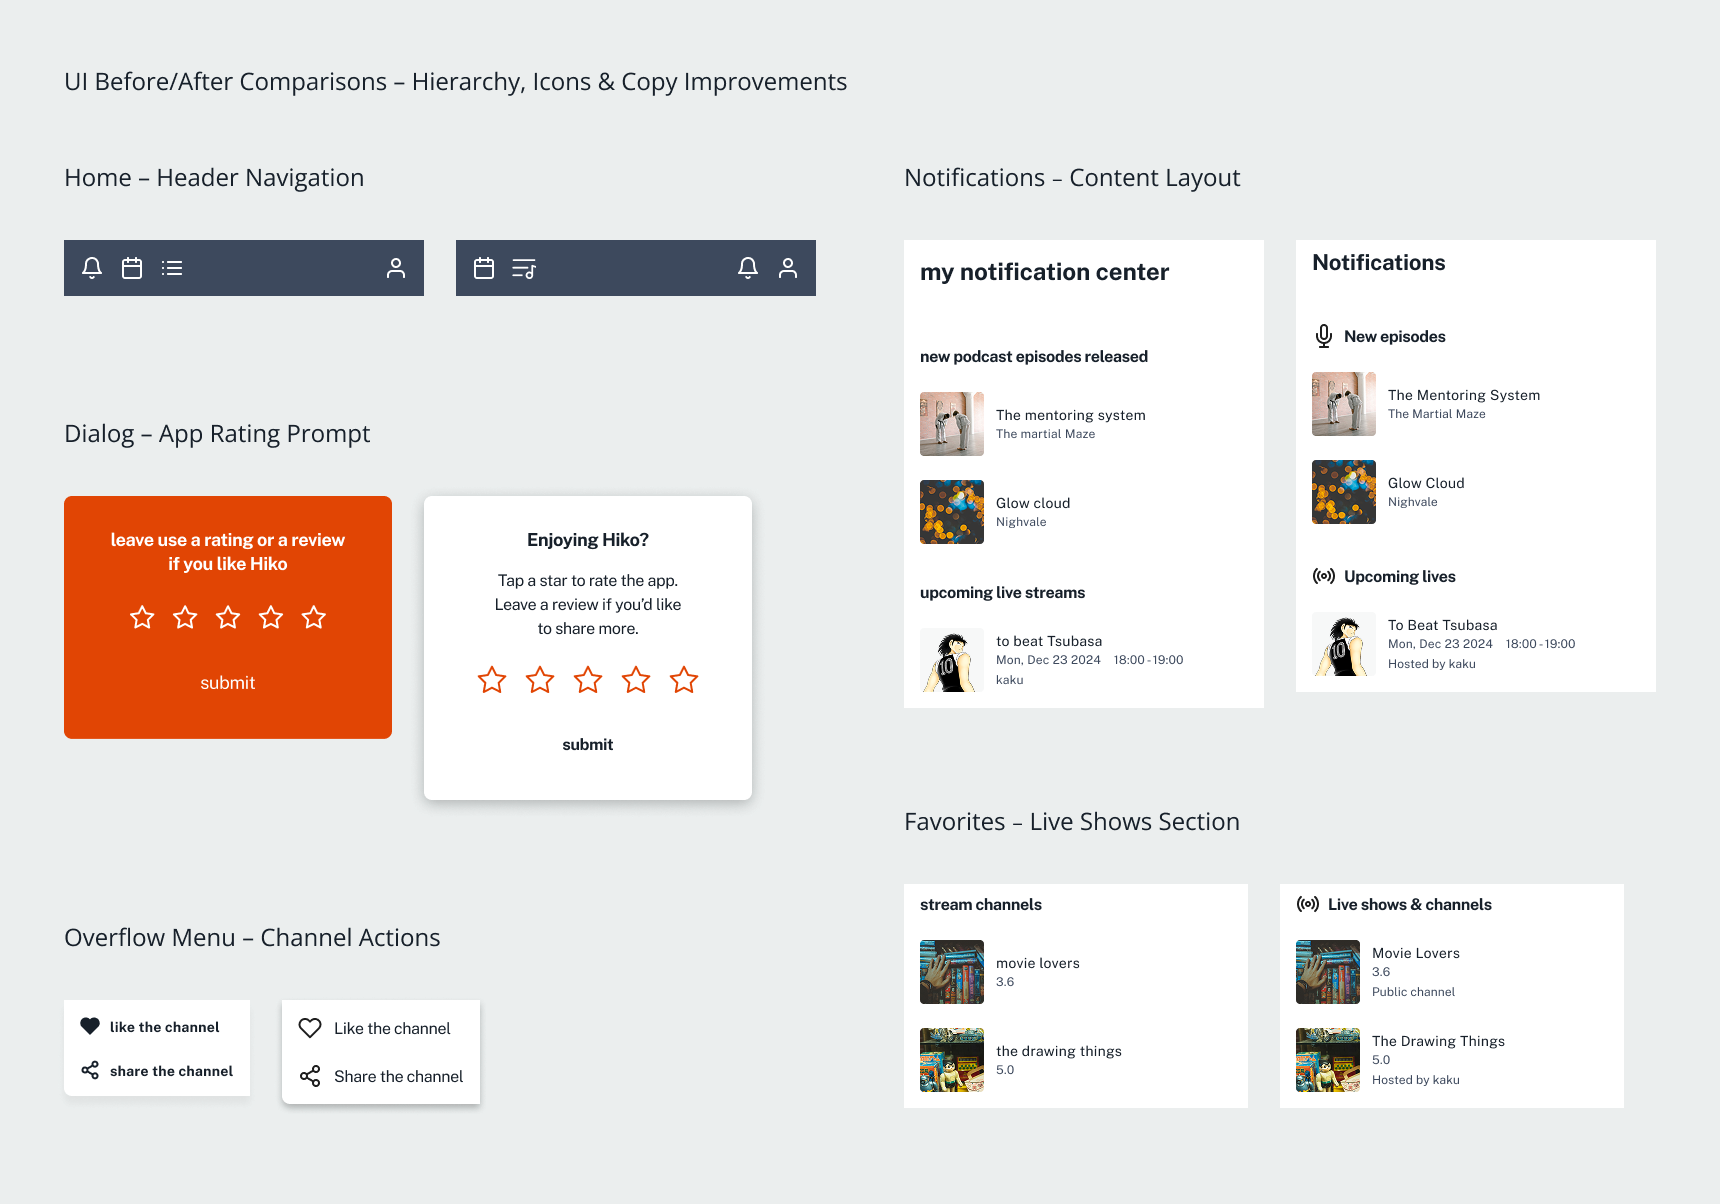Image resolution: width=1720 pixels, height=1204 pixels.
Task: Choose 'share the channel' in the left overflow menu
Action: coord(171,1071)
